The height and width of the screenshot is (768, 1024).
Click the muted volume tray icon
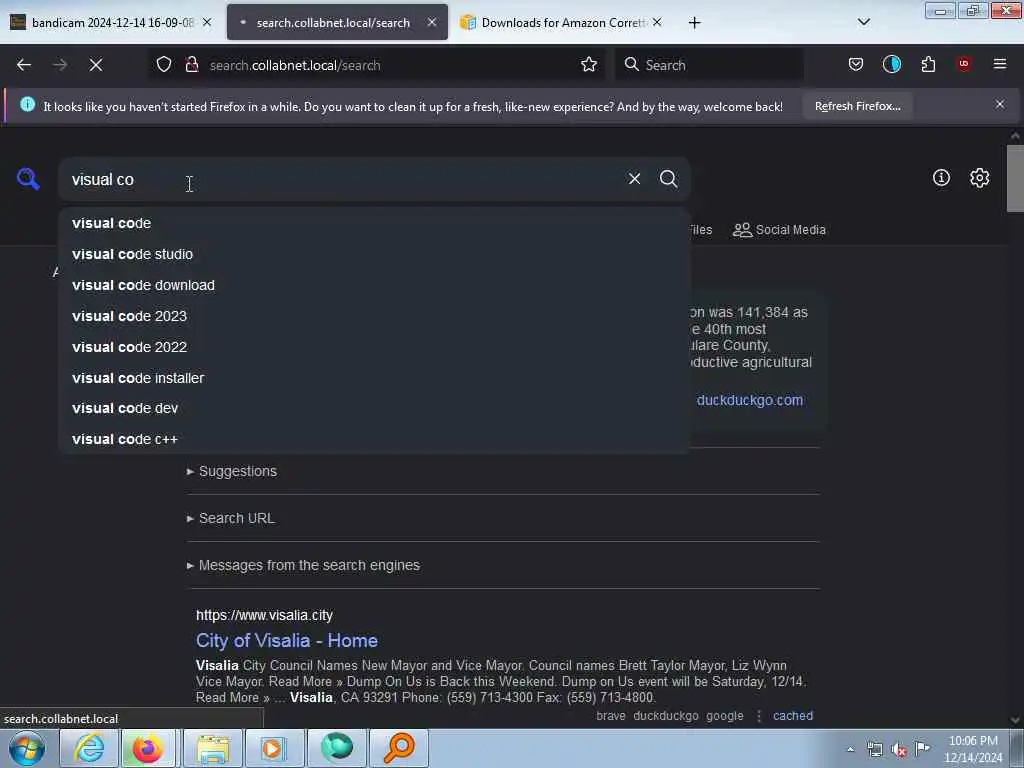pyautogui.click(x=899, y=749)
